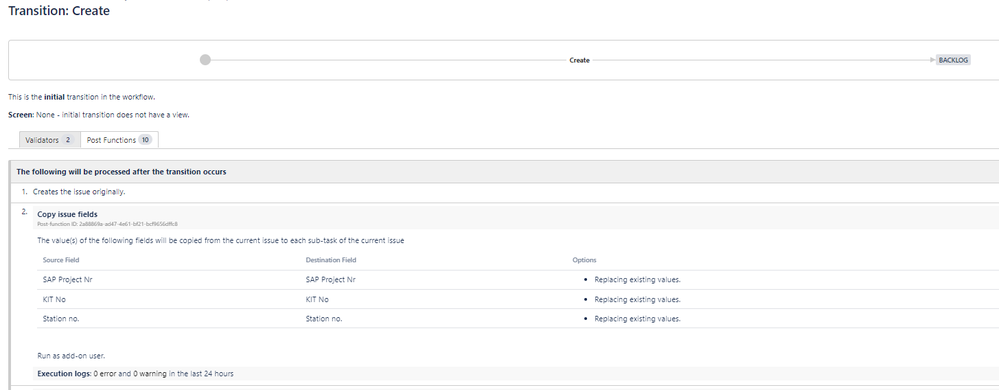Click the Source Field column header
The image size is (999, 390).
point(61,260)
